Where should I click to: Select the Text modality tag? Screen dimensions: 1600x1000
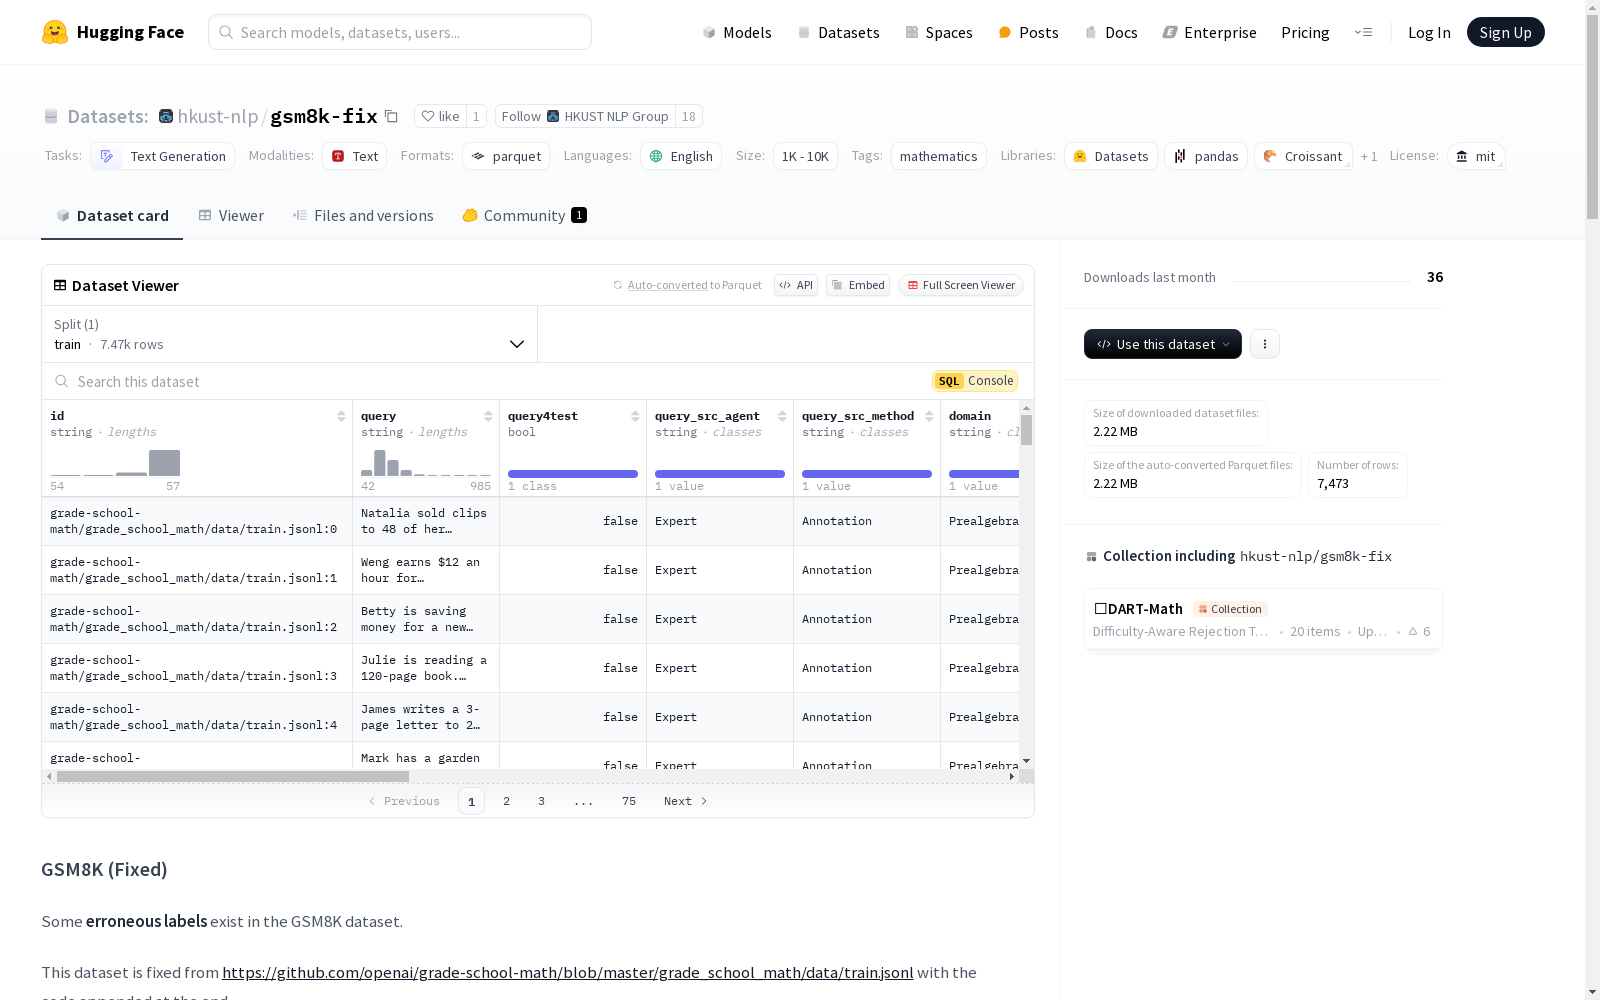point(354,156)
